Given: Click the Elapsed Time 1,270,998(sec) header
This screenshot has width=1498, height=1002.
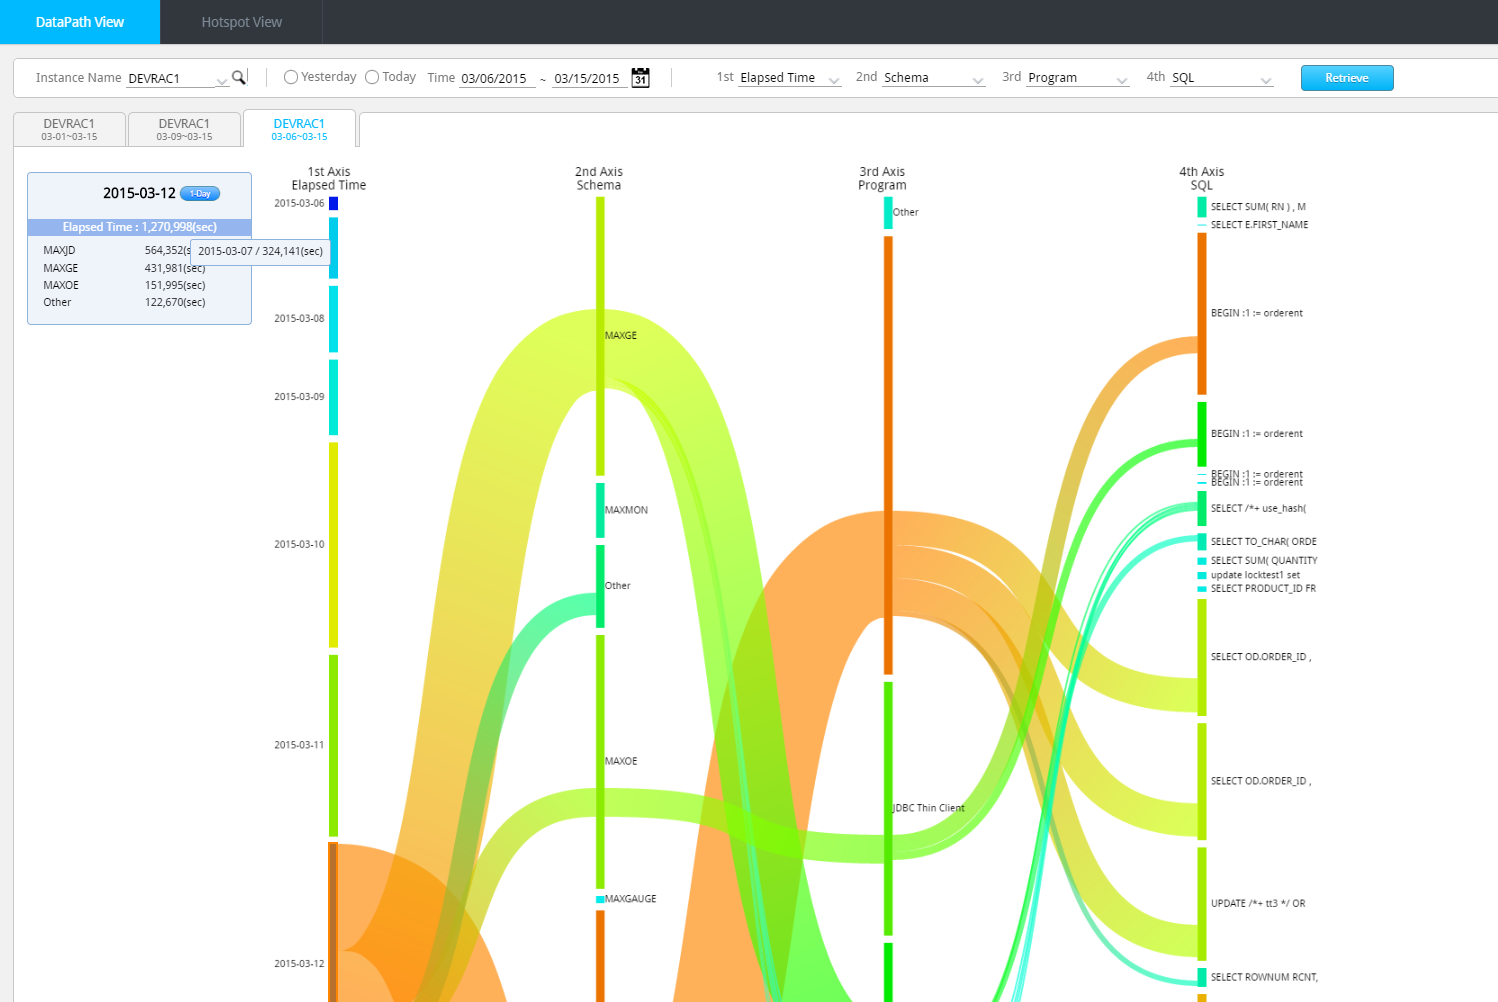Looking at the screenshot, I should (139, 227).
